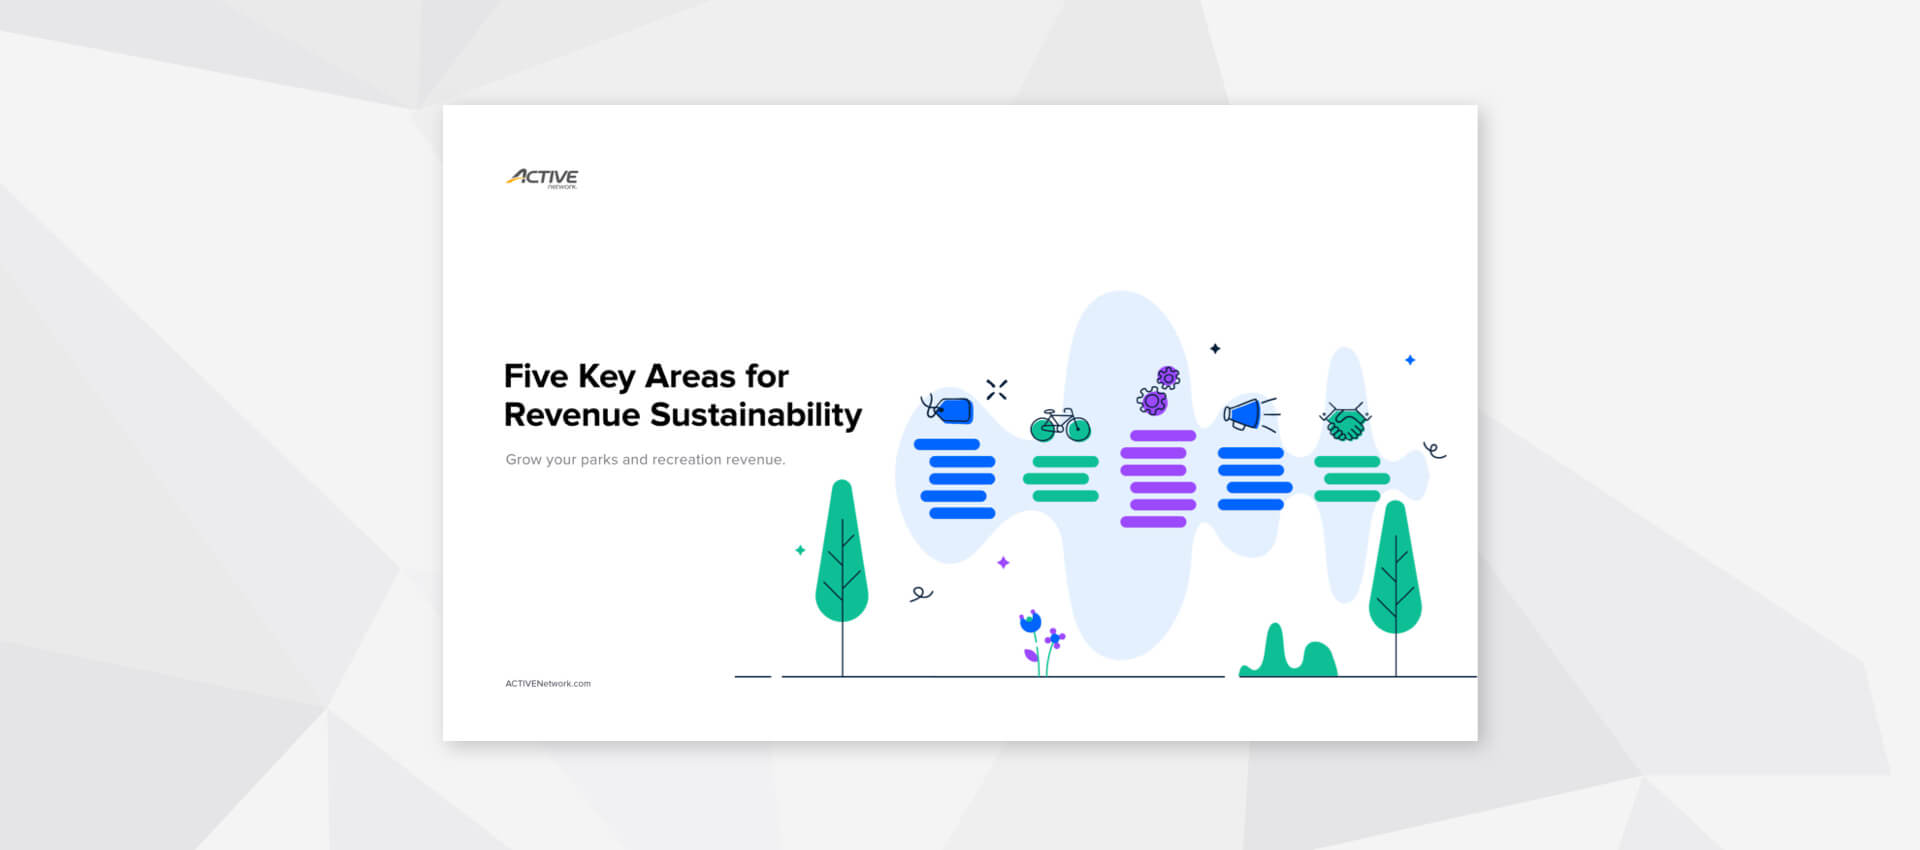Viewport: 1920px width, 850px height.
Task: Click the green bush illustration
Action: coord(1288,656)
